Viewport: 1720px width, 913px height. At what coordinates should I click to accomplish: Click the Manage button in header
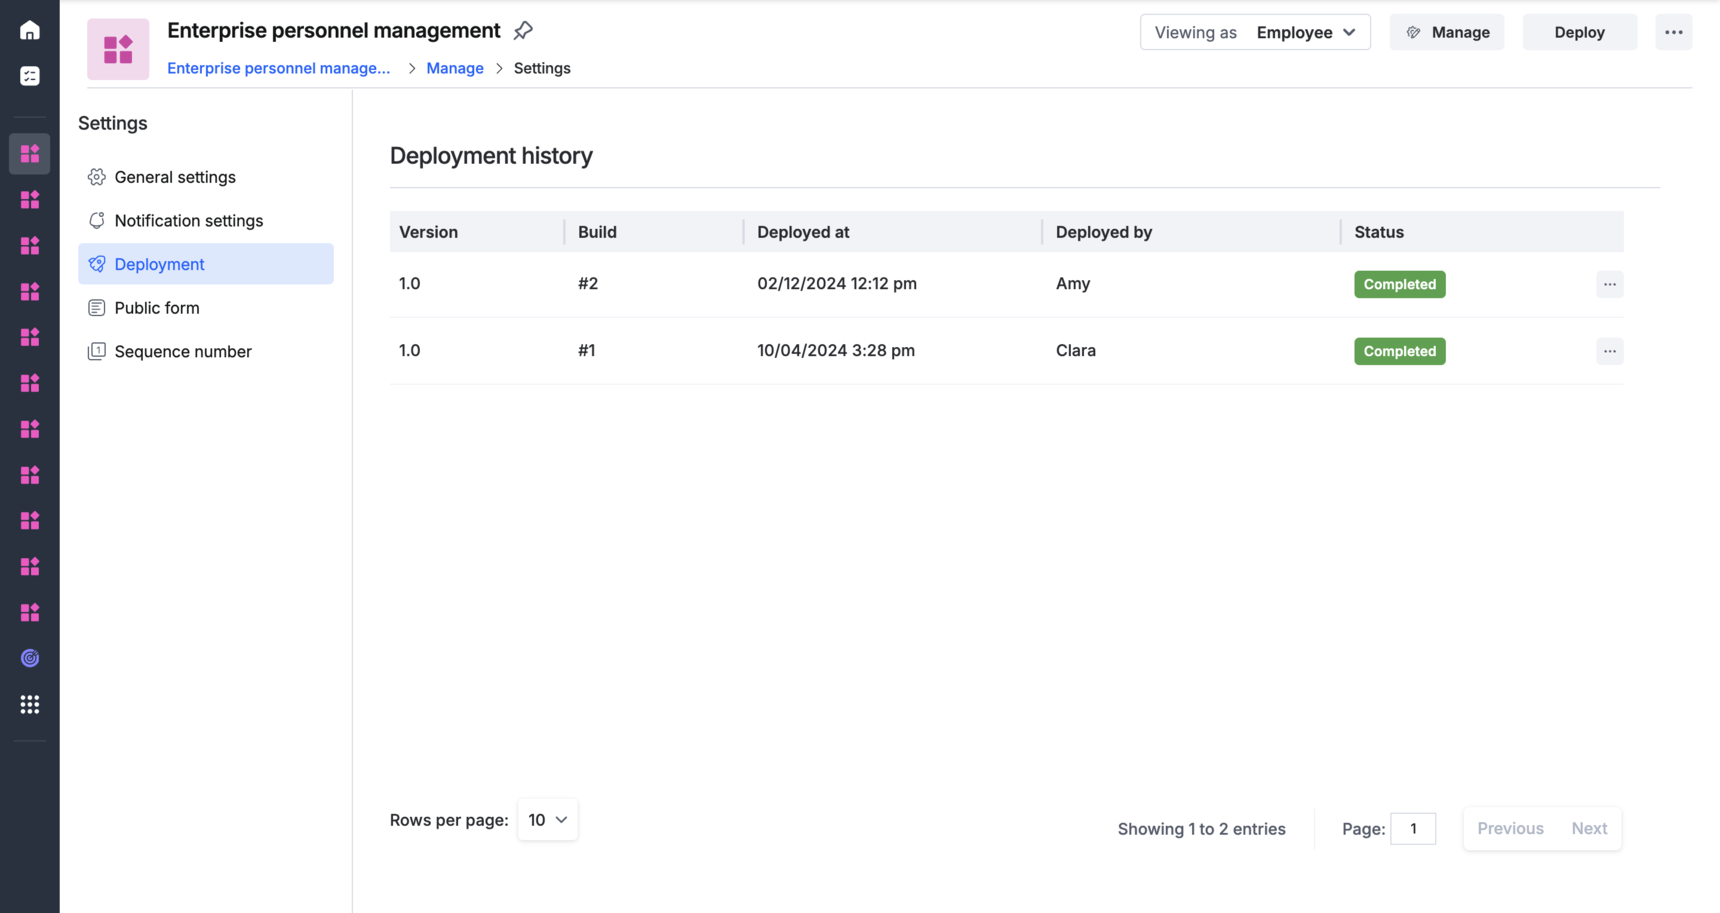(1446, 32)
